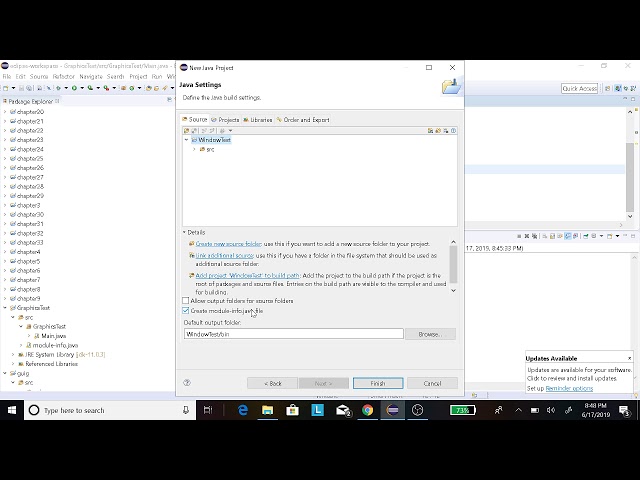Screen dimensions: 640x480
Task: Switch to the Projects tab
Action: pos(225,120)
